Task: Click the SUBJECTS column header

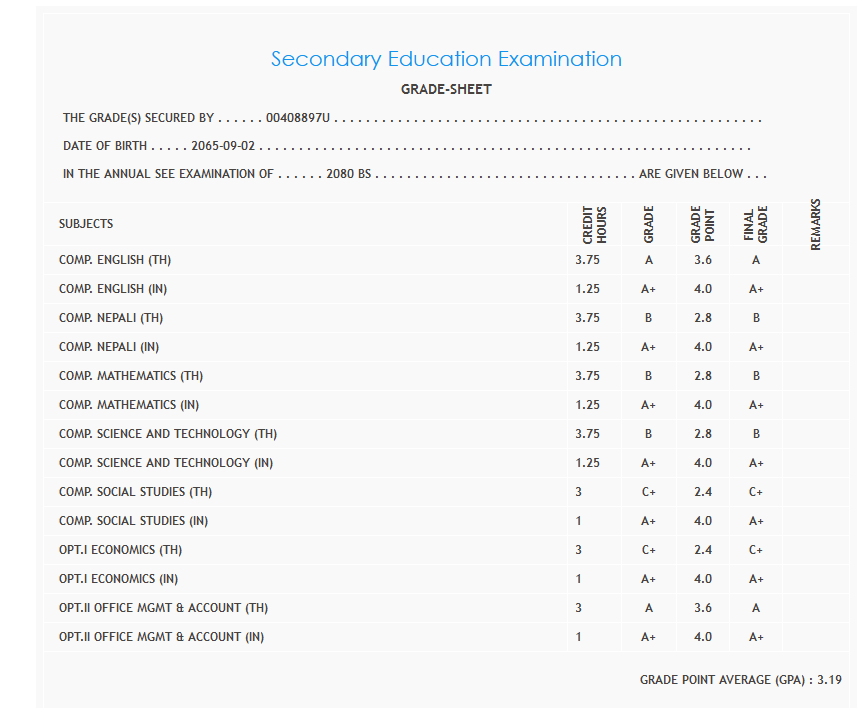Action: click(86, 224)
